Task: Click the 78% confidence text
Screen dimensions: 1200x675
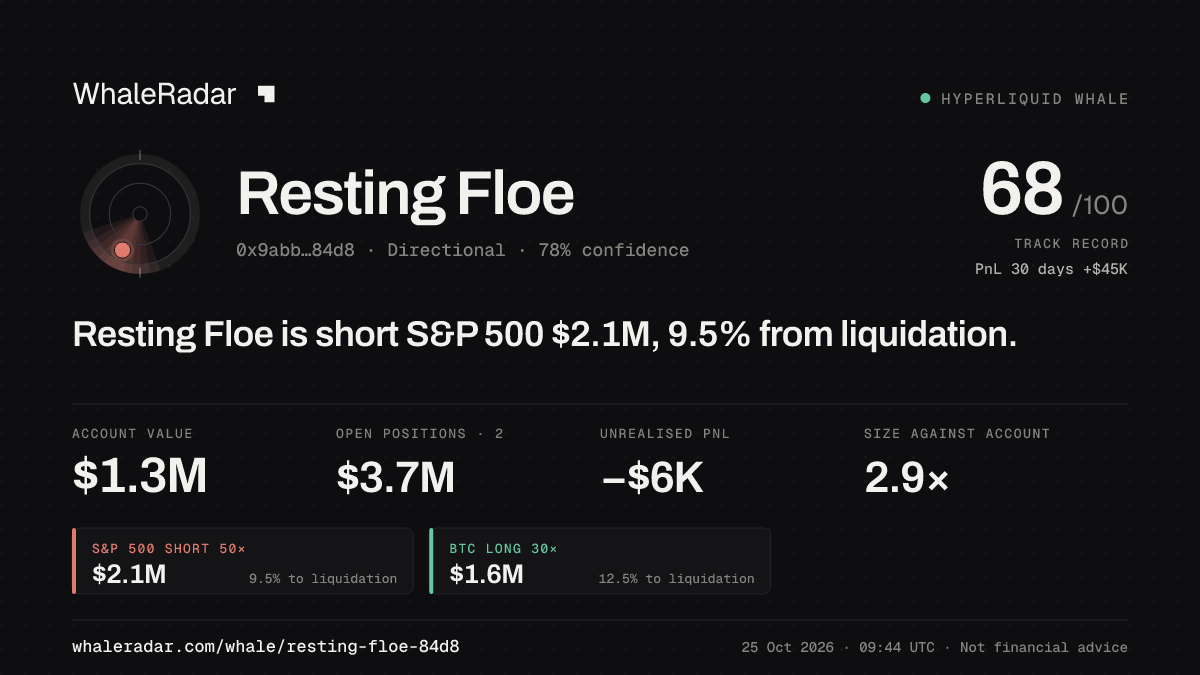Action: 613,250
